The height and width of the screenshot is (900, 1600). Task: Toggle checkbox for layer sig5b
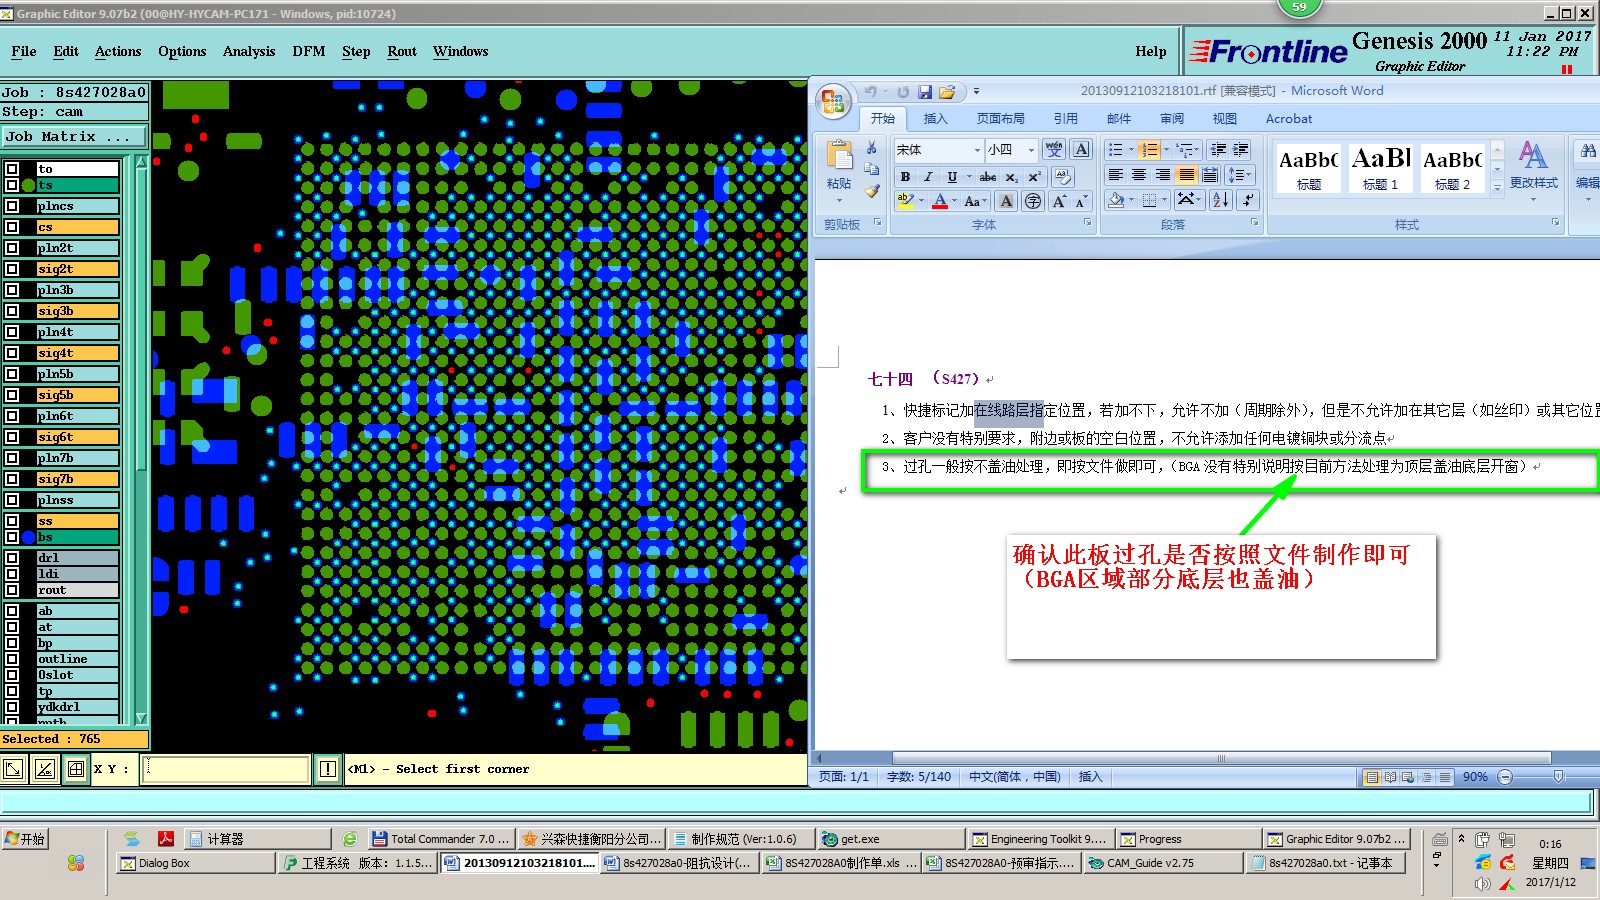pyautogui.click(x=12, y=395)
